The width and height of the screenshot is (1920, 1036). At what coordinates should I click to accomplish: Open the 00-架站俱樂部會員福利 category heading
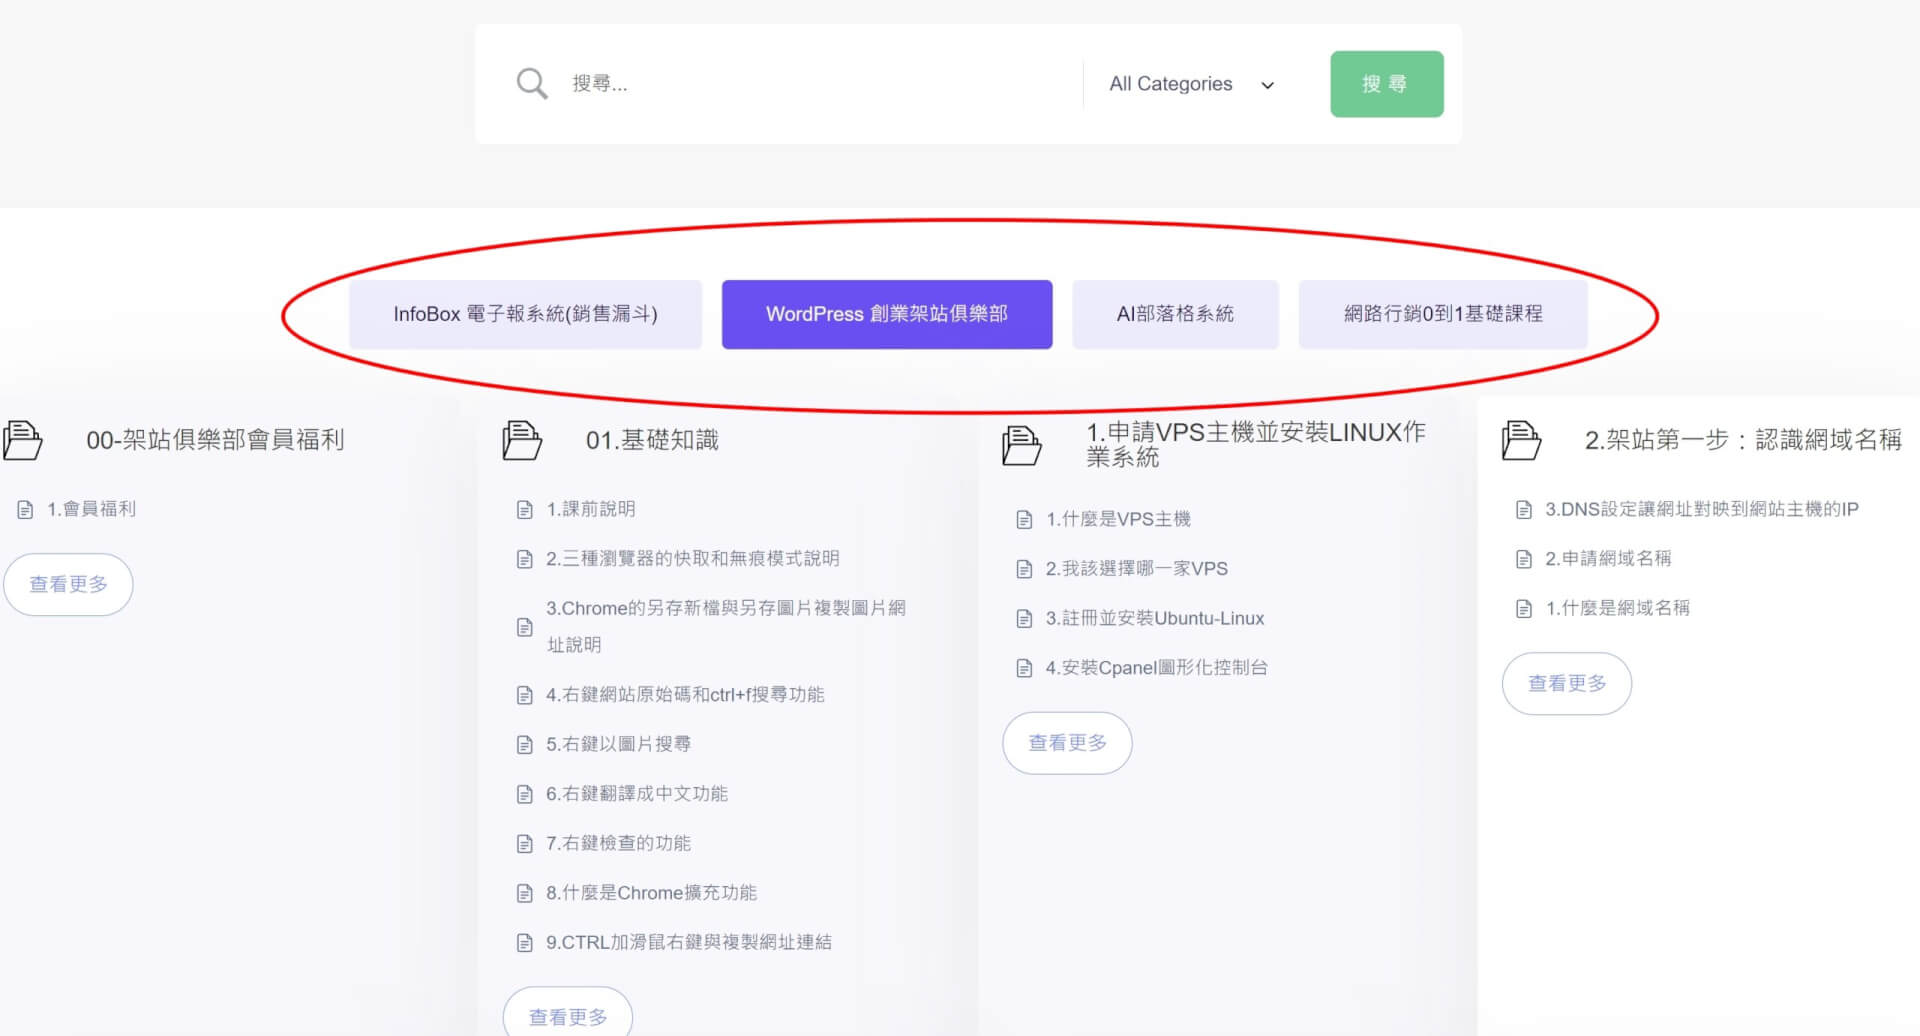click(215, 440)
